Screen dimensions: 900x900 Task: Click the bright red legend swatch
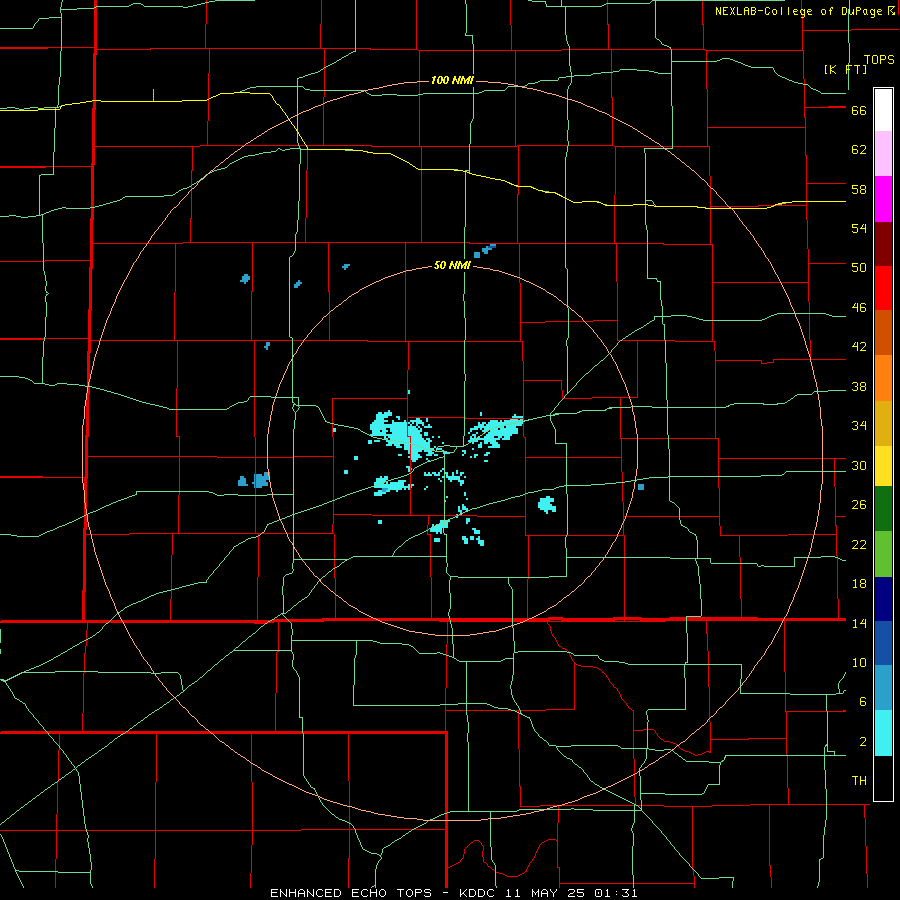[x=883, y=288]
